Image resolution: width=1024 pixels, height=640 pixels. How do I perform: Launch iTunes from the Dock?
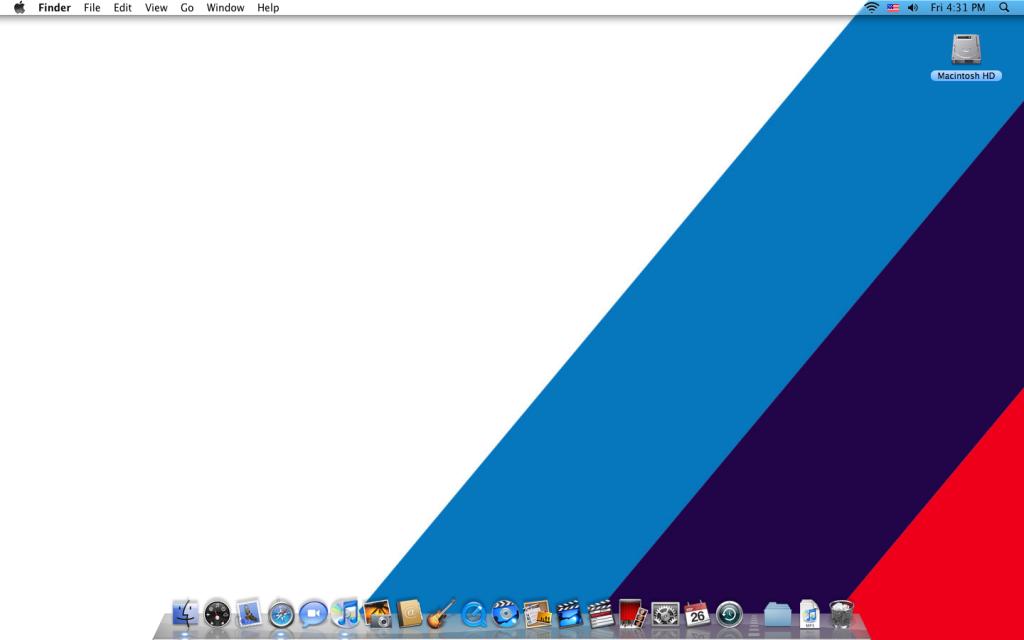(345, 613)
